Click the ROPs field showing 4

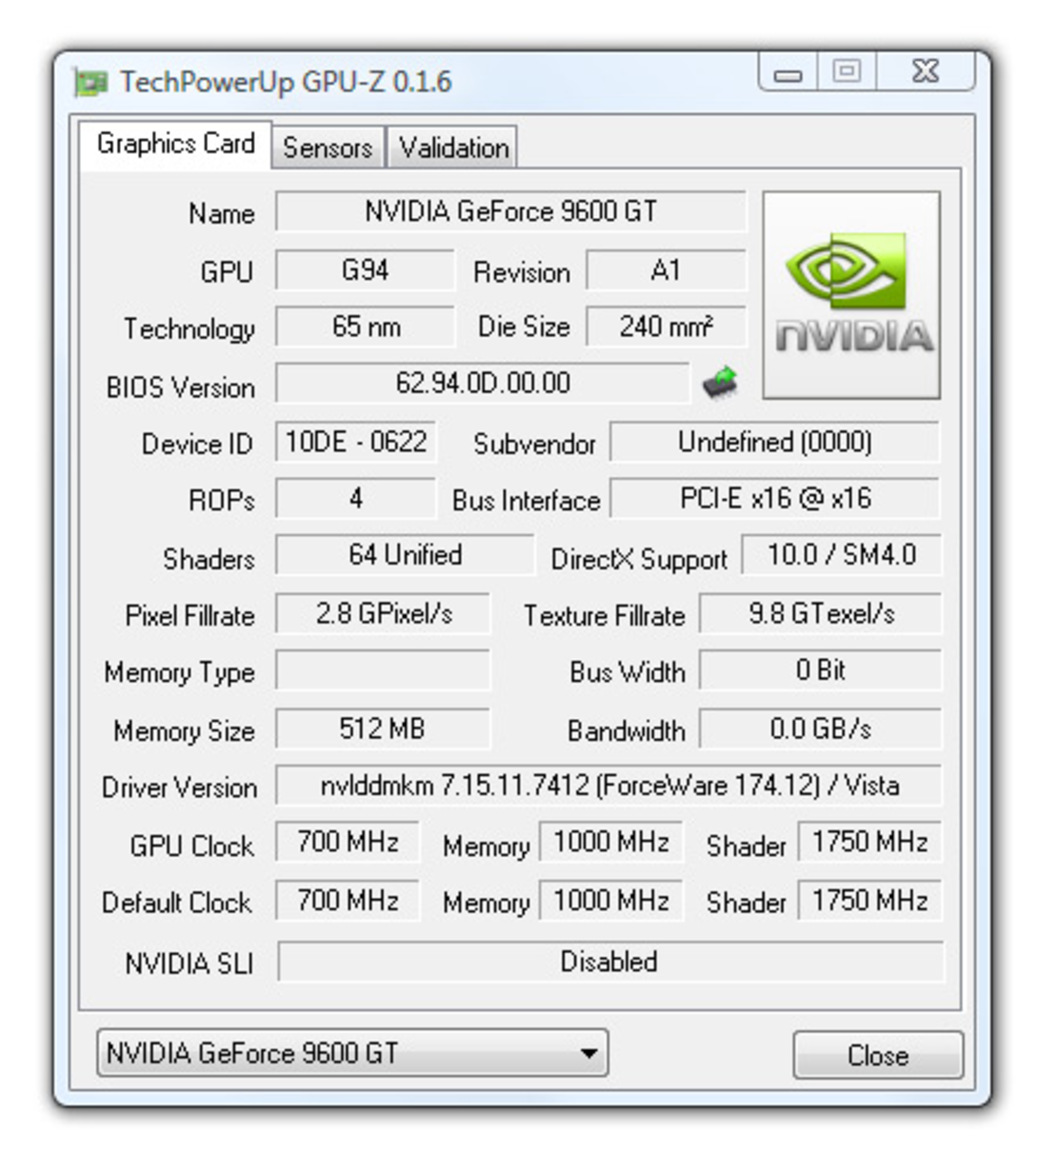[x=356, y=498]
